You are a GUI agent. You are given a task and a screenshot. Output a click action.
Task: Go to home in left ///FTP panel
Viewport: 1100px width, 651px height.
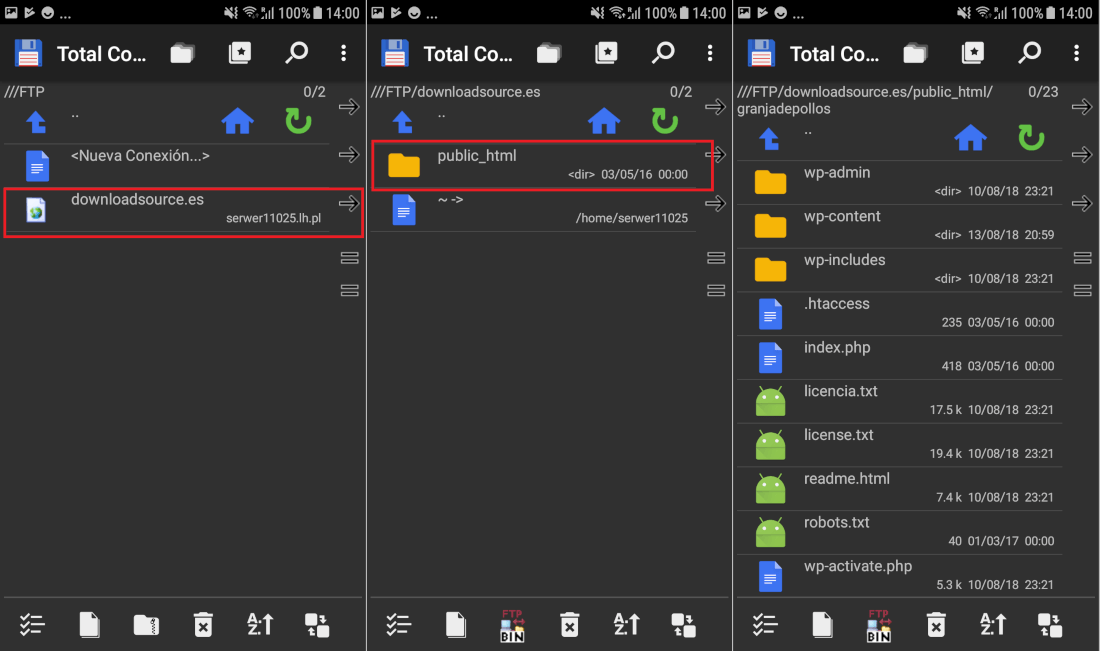(x=238, y=121)
